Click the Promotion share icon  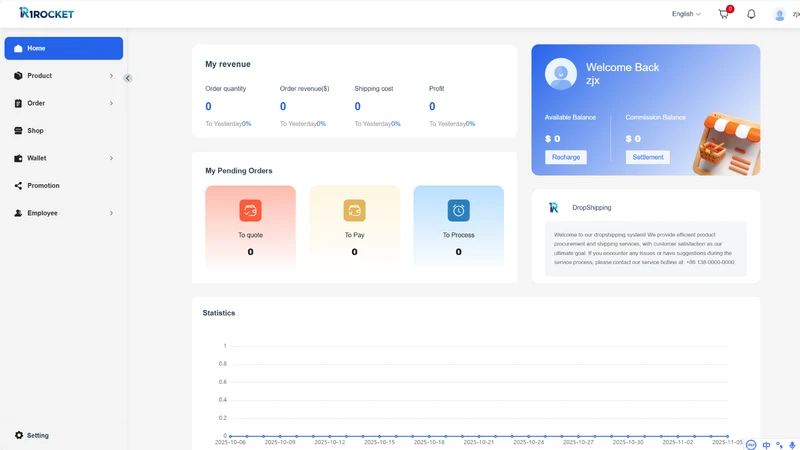point(18,186)
